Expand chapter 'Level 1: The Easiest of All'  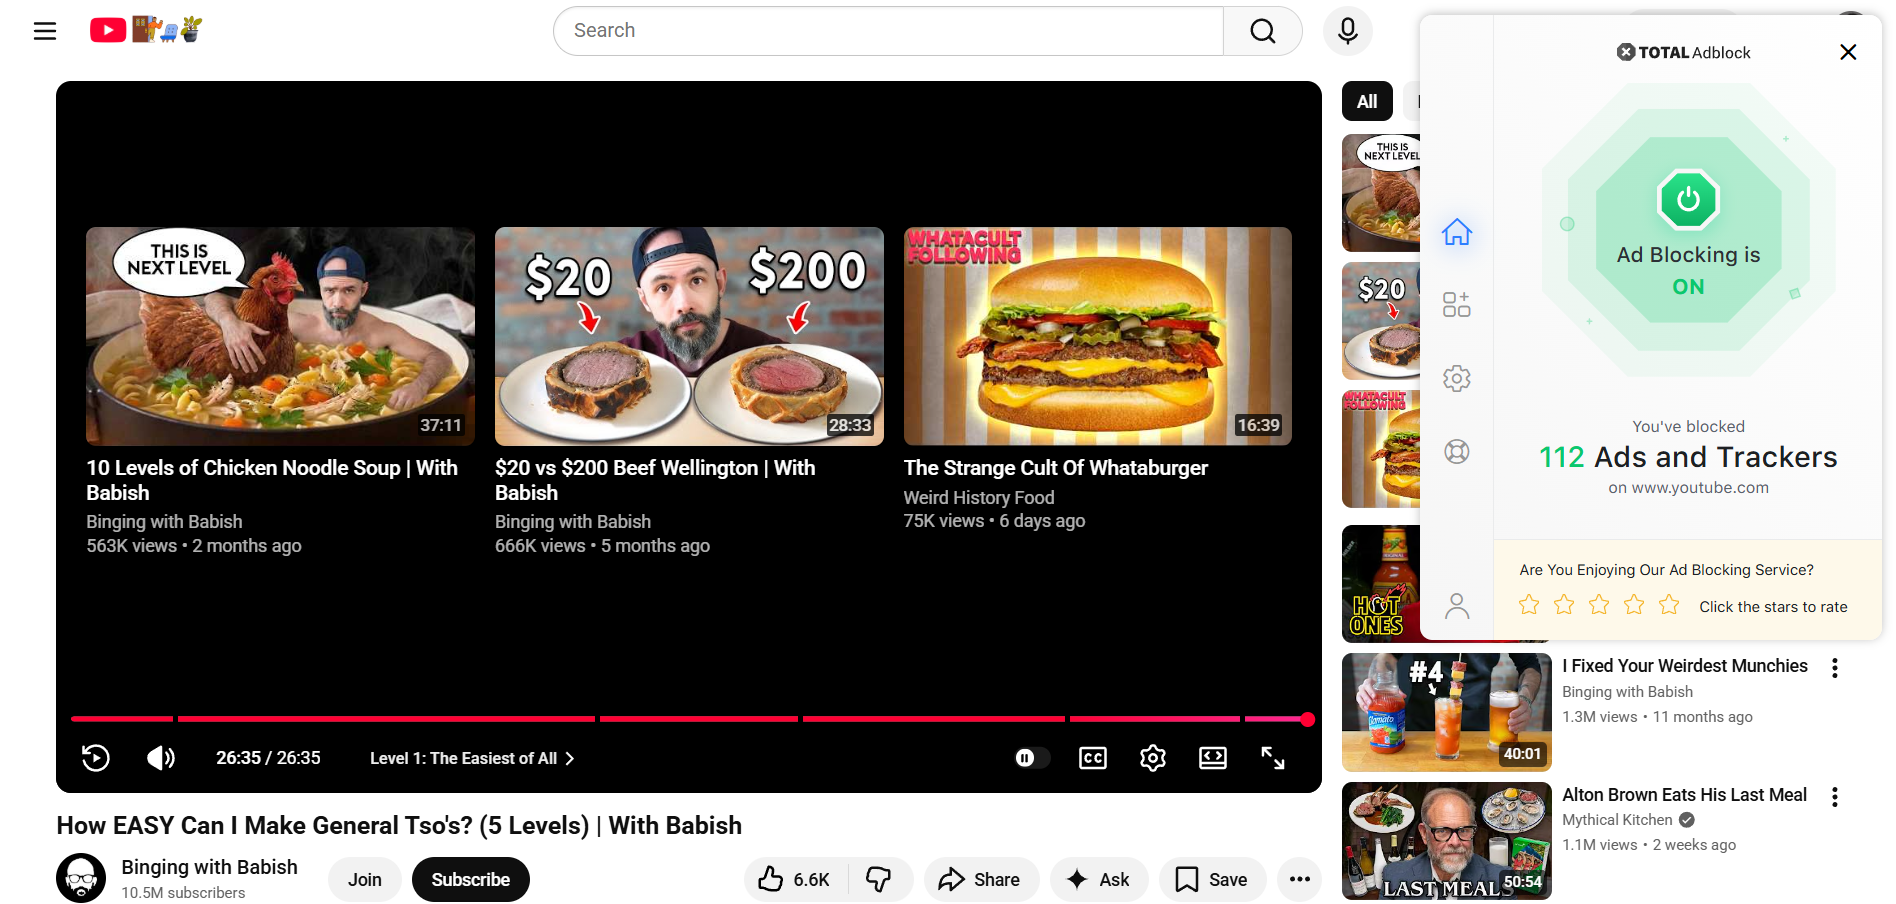coord(472,758)
